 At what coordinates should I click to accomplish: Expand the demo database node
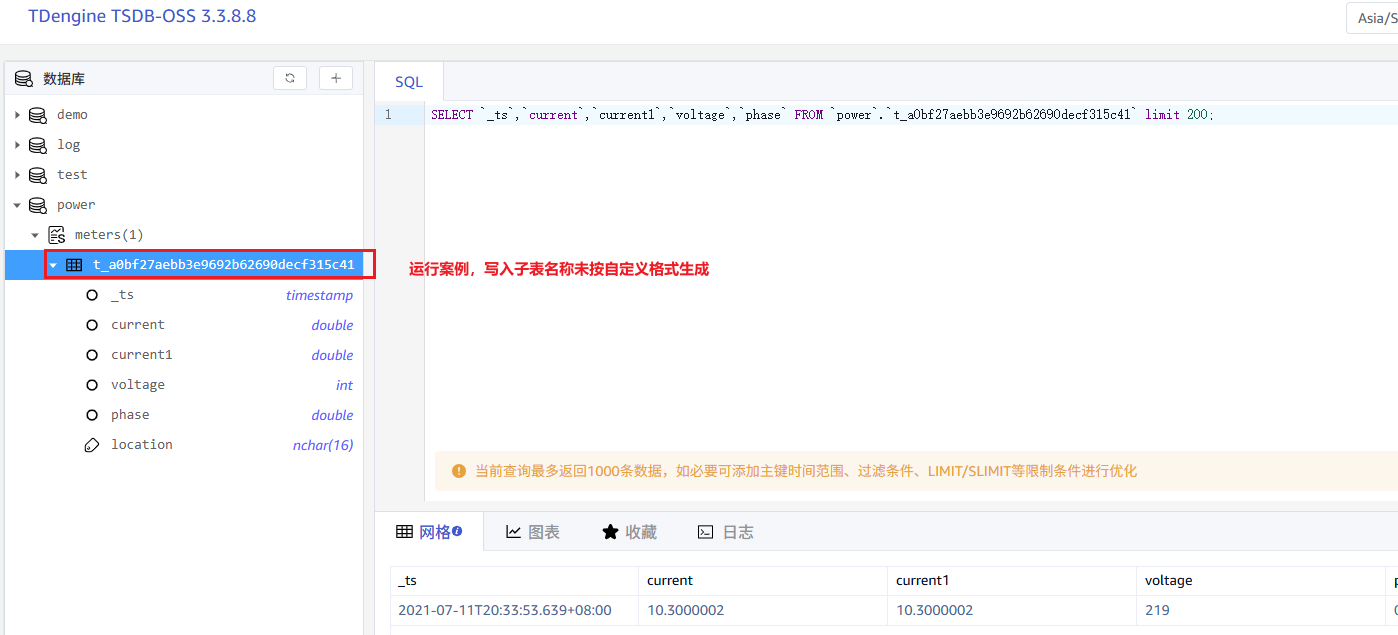(x=17, y=115)
